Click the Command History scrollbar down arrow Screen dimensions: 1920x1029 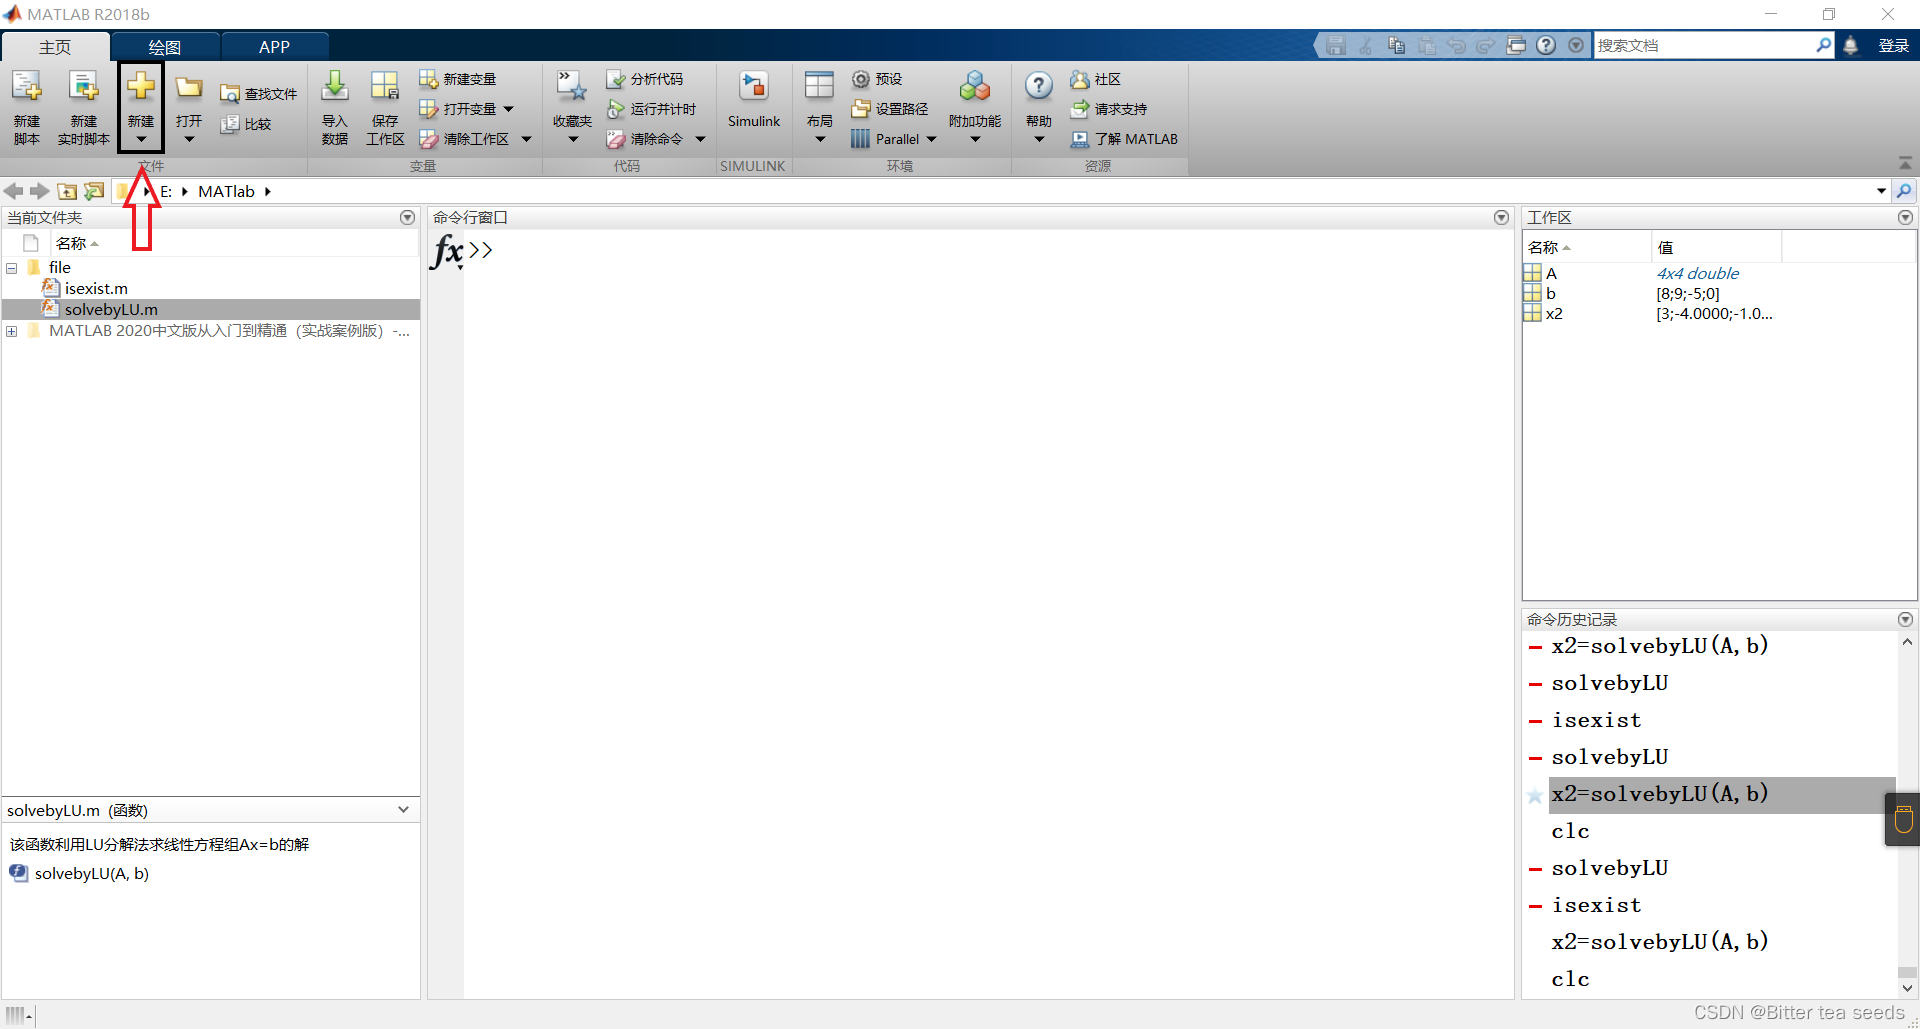1907,988
